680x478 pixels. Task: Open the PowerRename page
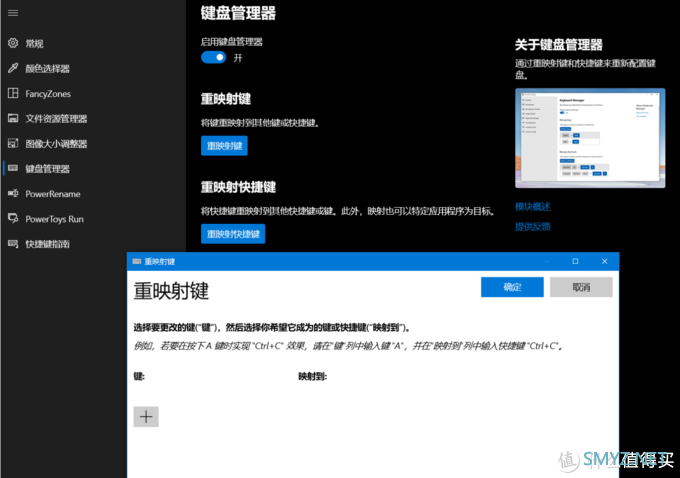pyautogui.click(x=52, y=194)
